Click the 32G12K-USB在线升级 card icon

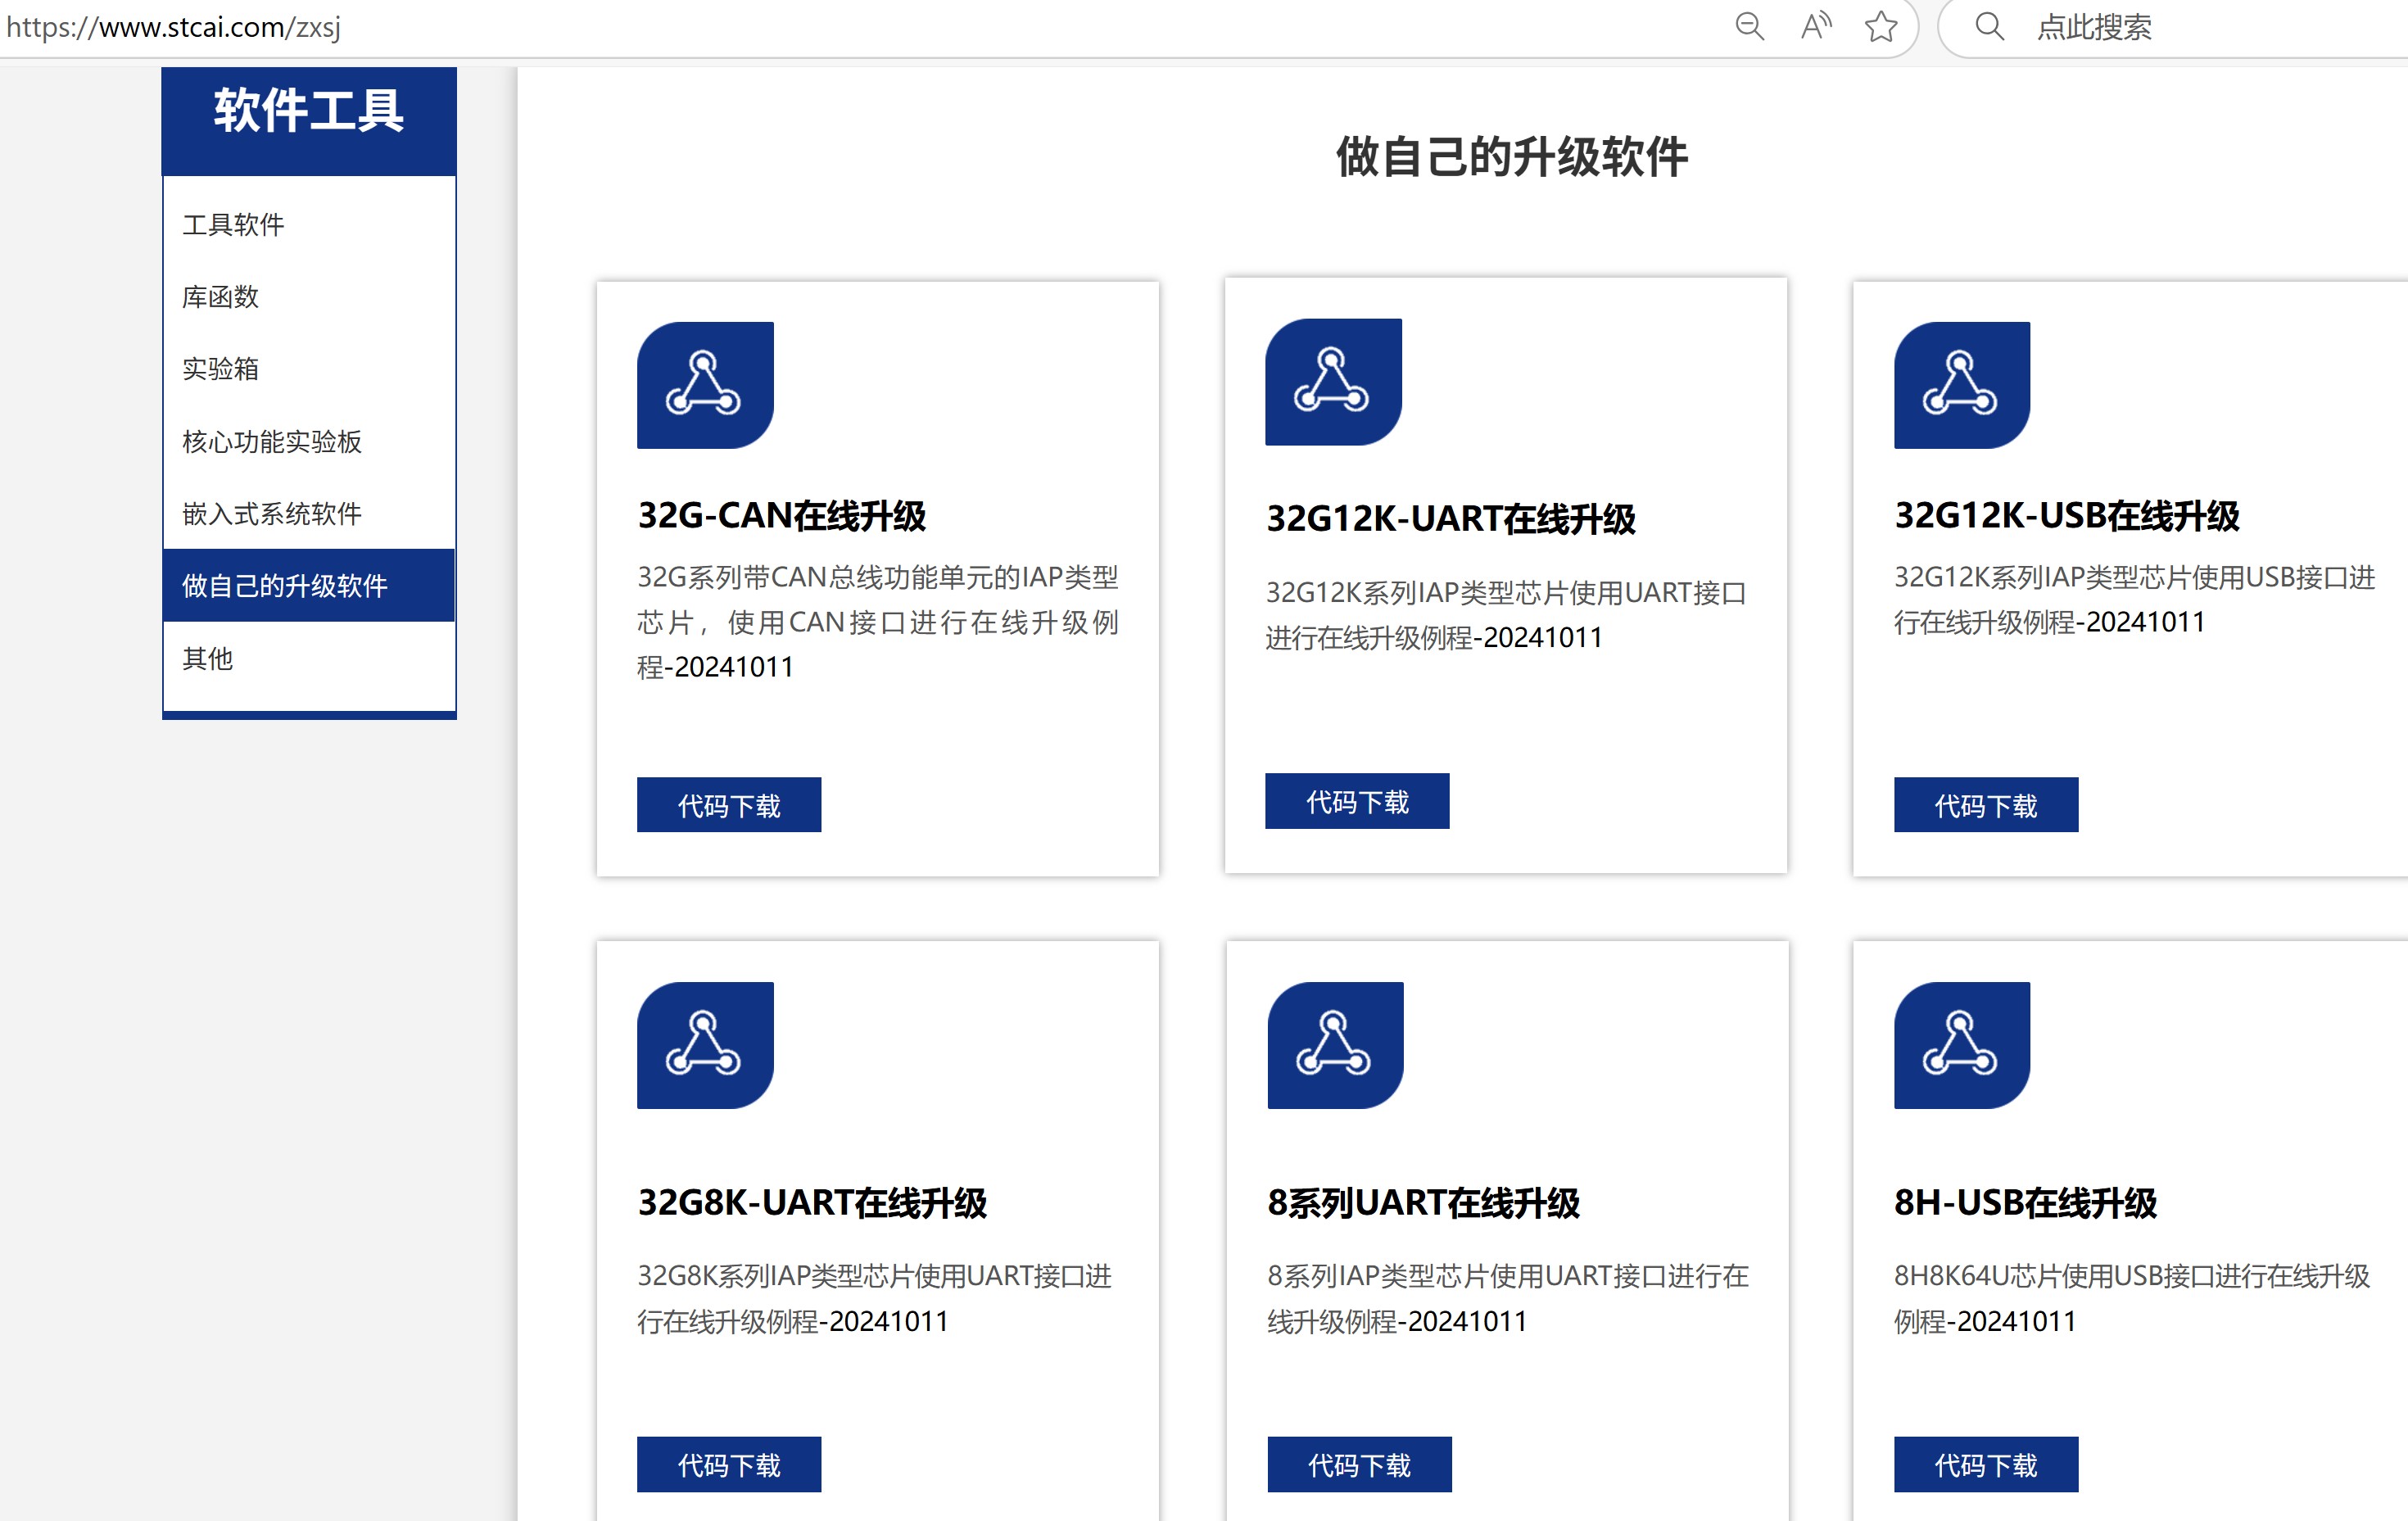1962,385
